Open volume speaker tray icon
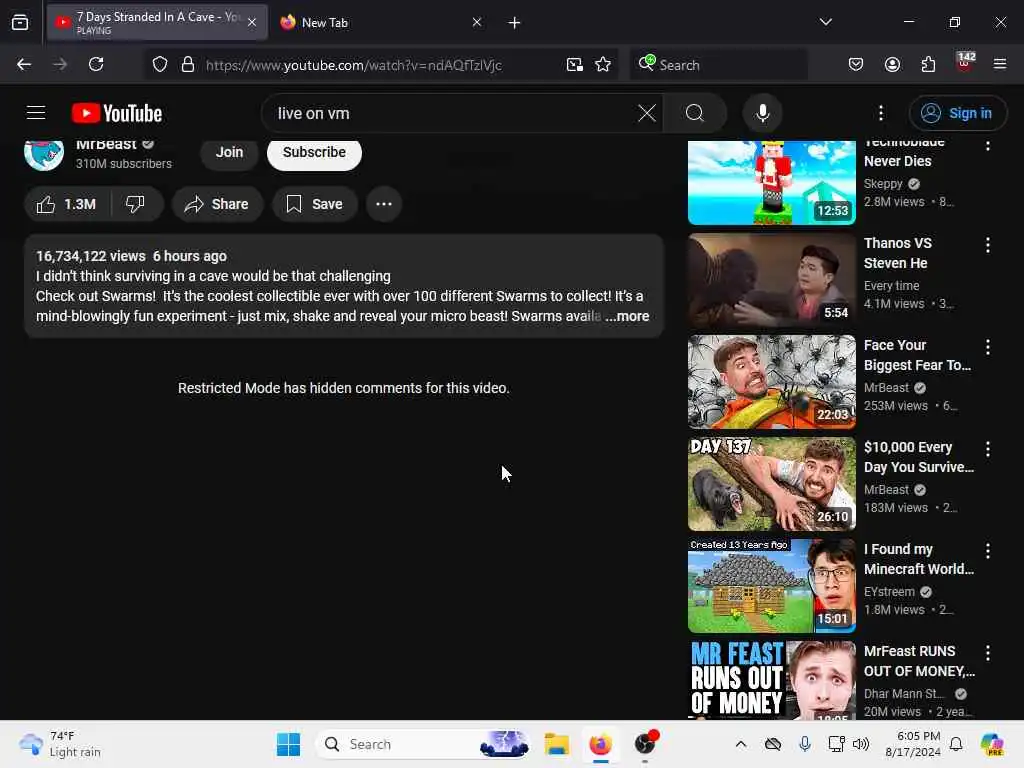 861,744
